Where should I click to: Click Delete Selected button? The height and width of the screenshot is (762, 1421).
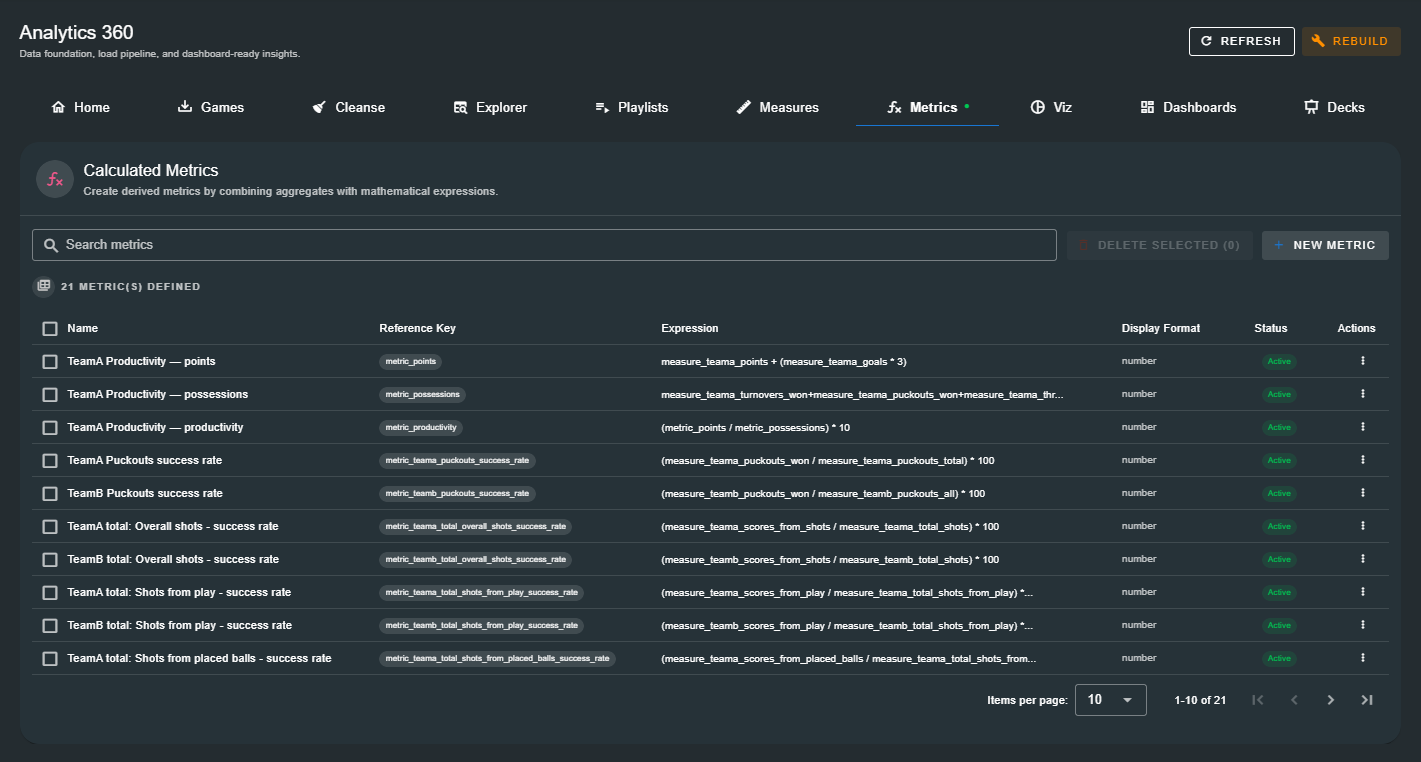(x=1159, y=245)
